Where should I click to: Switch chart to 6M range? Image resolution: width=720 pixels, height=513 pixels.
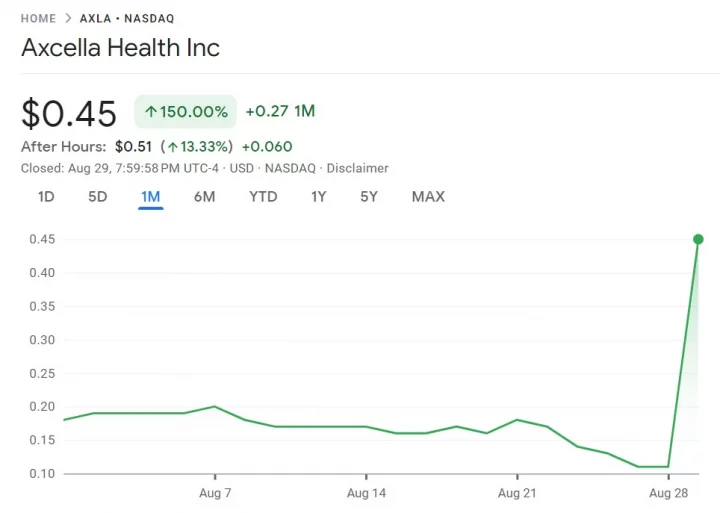pyautogui.click(x=204, y=197)
